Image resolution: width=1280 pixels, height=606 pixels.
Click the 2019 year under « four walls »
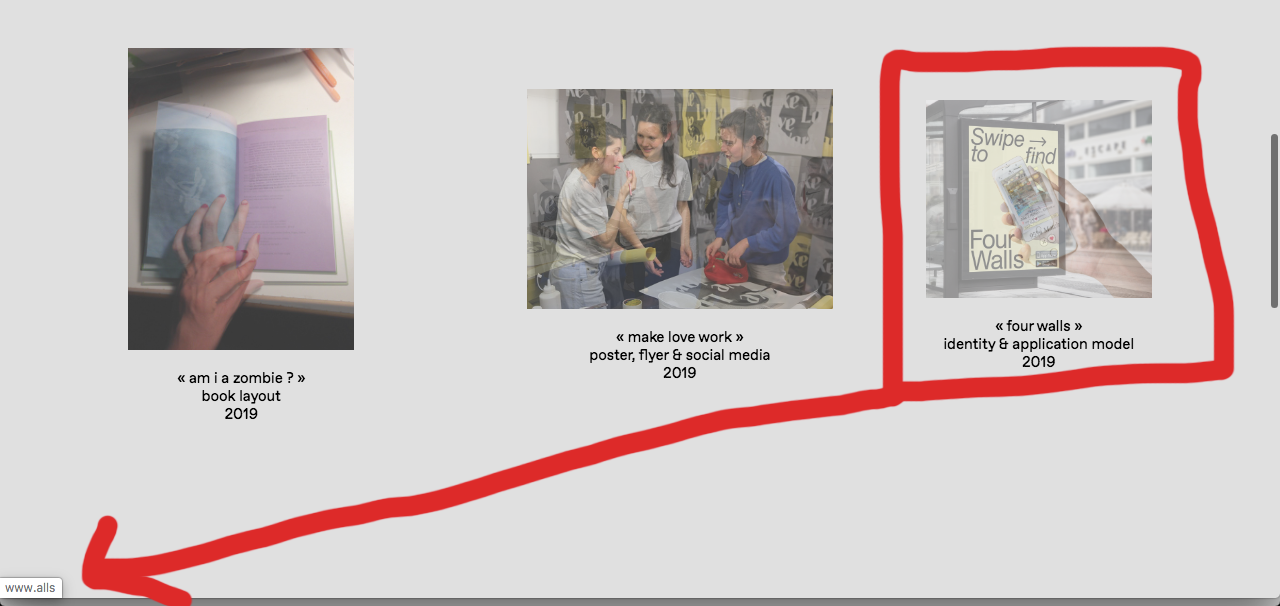tap(1039, 362)
